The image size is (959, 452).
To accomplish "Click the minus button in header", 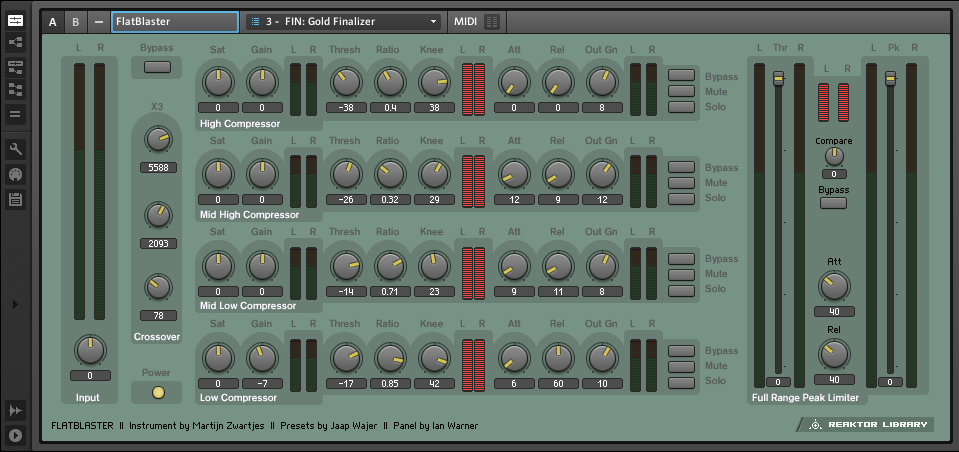I will [x=98, y=22].
